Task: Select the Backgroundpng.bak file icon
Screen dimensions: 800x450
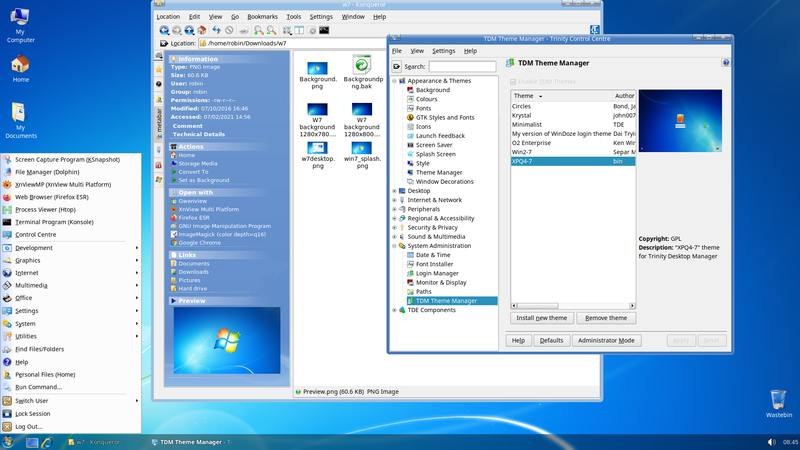Action: [362, 65]
